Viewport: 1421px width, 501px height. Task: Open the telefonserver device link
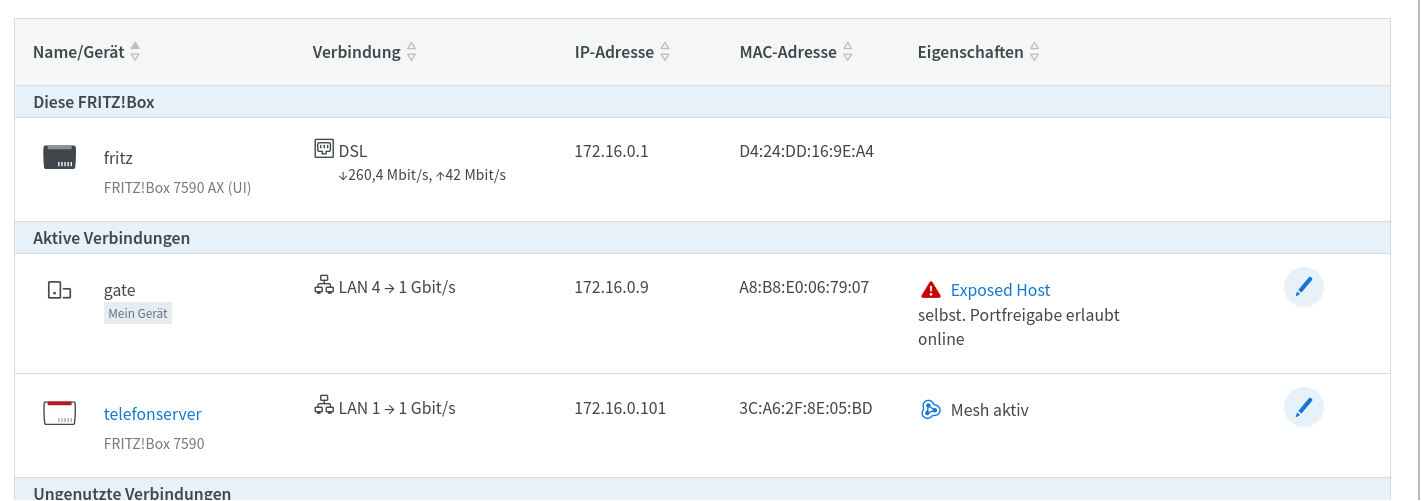click(153, 413)
